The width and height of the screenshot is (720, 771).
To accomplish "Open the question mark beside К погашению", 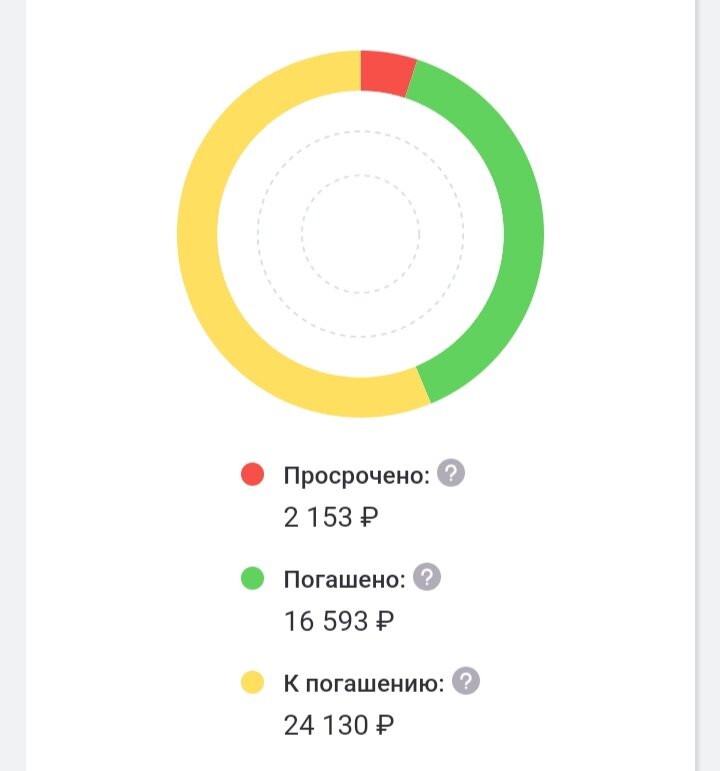I will (x=466, y=681).
